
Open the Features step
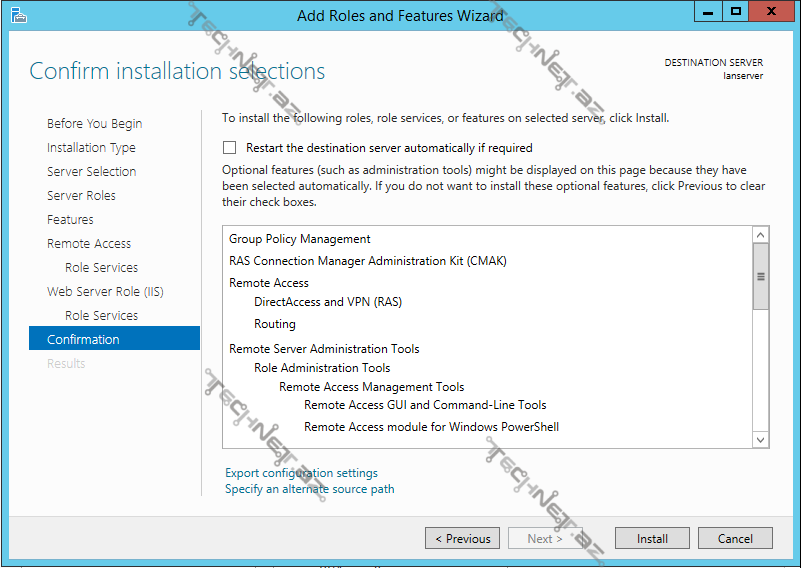pyautogui.click(x=70, y=220)
